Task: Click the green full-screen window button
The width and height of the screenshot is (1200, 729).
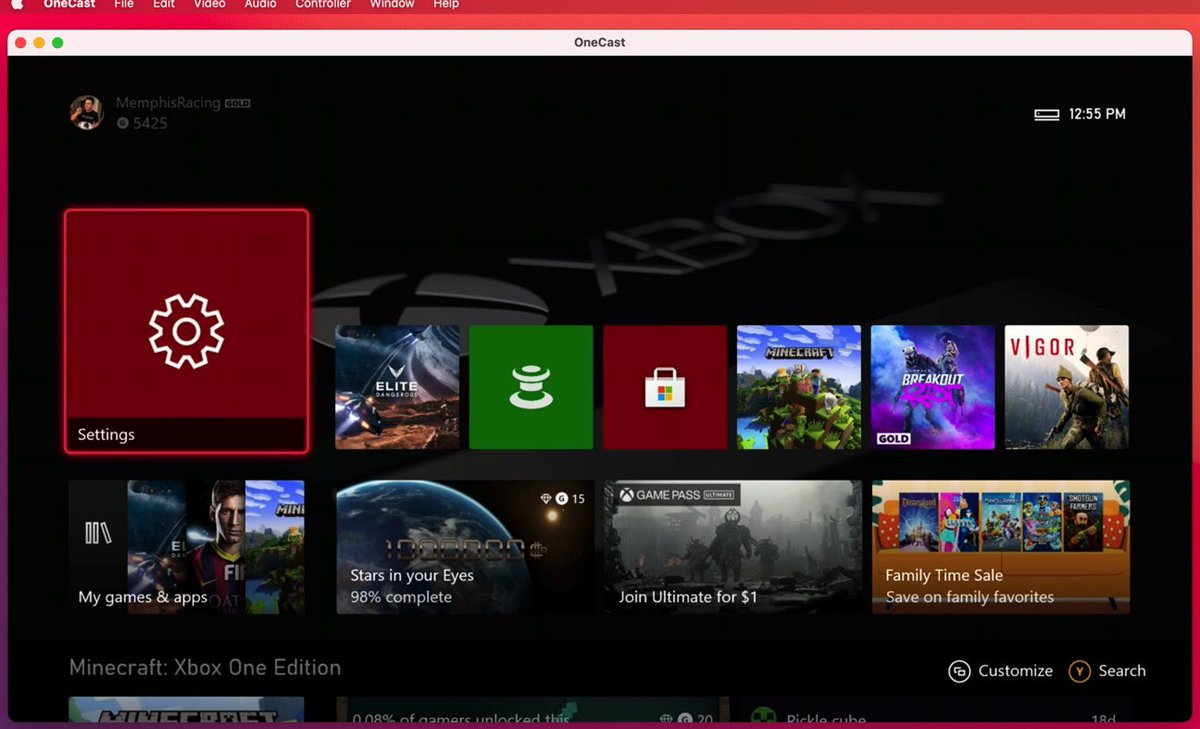Action: 58,43
